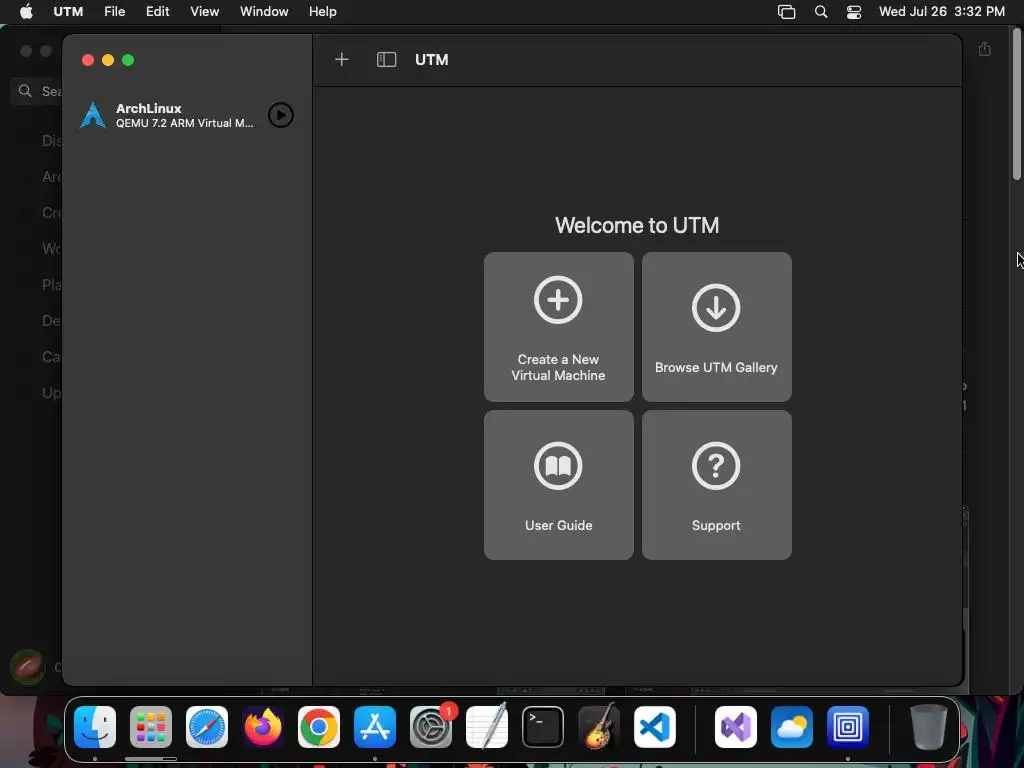Open Browse UTM Gallery tile
The width and height of the screenshot is (1024, 768).
click(716, 327)
